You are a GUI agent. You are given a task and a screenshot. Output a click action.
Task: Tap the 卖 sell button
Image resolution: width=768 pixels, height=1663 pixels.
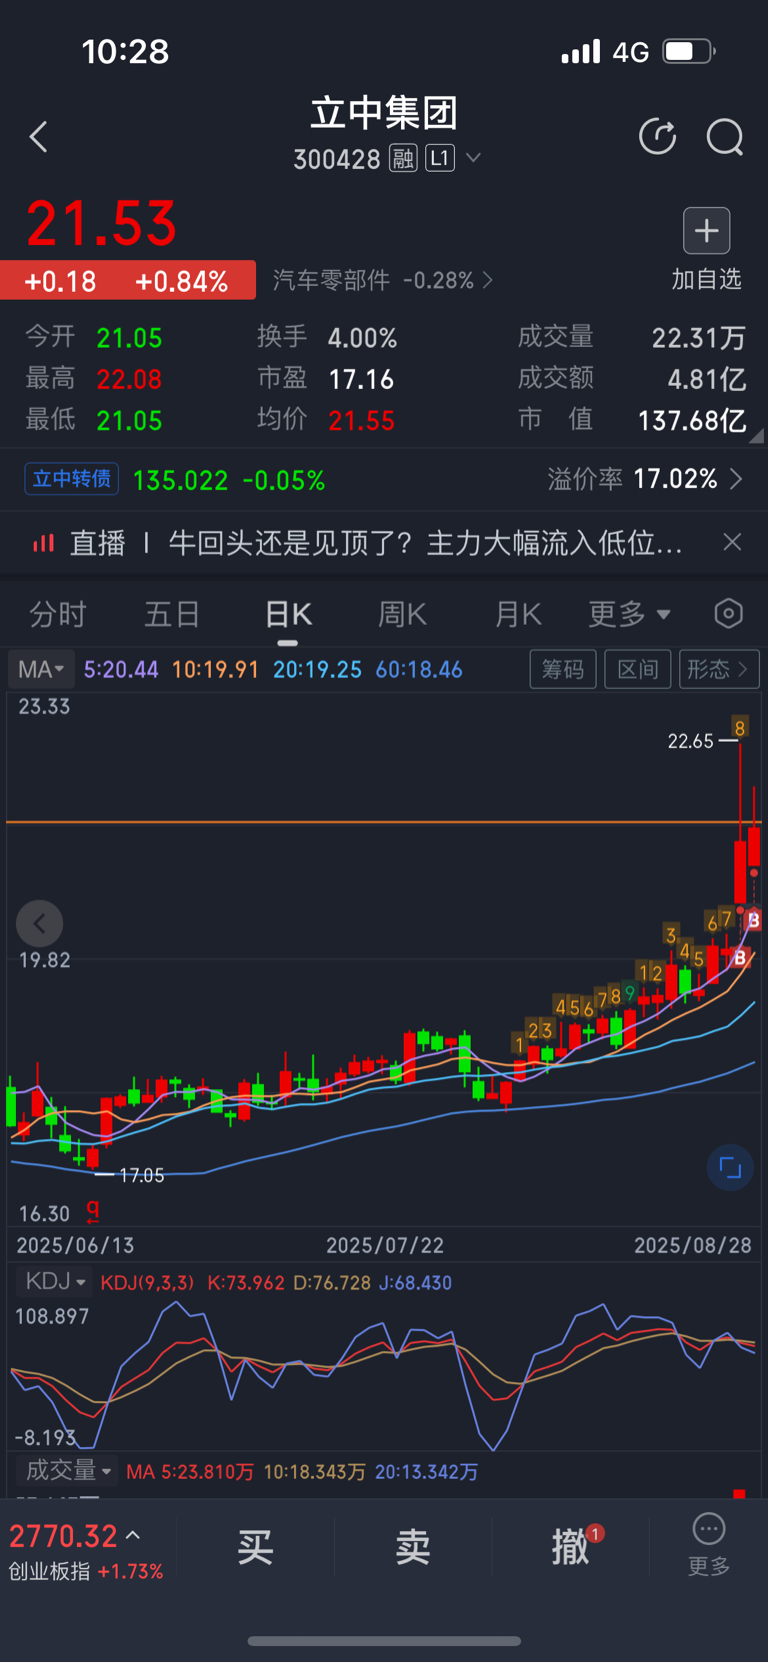(413, 1546)
